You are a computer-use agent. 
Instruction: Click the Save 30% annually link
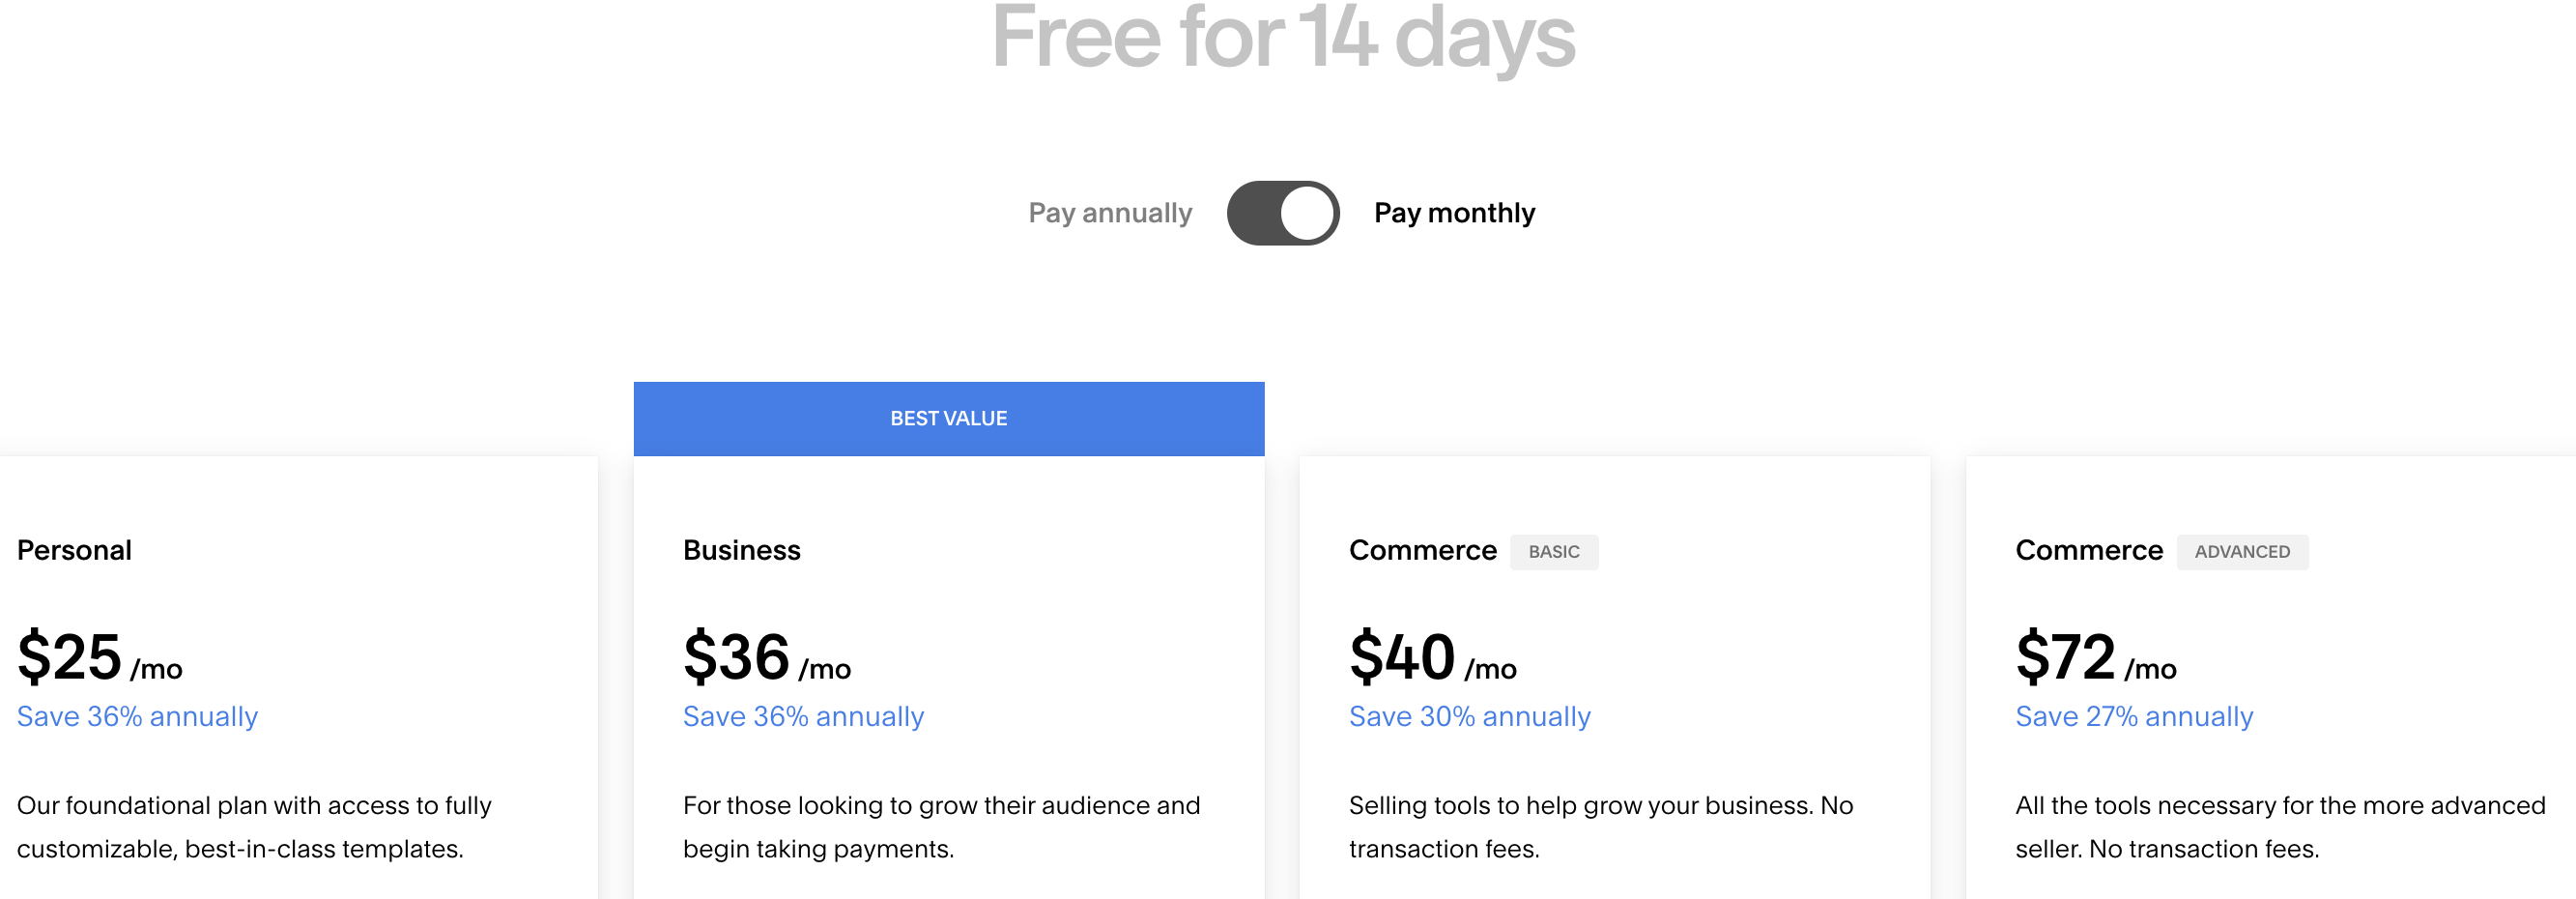pyautogui.click(x=1469, y=716)
